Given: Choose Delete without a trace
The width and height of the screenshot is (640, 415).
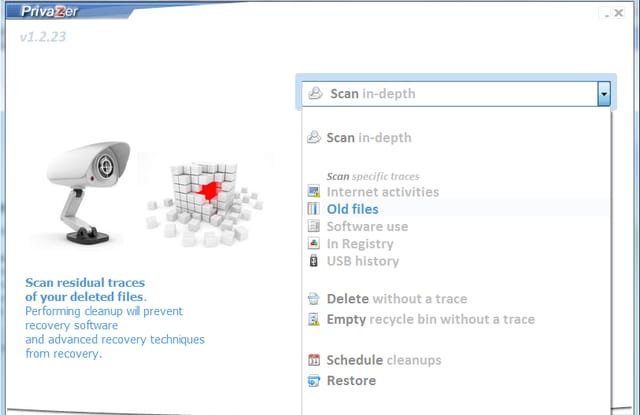Looking at the screenshot, I should coord(397,299).
